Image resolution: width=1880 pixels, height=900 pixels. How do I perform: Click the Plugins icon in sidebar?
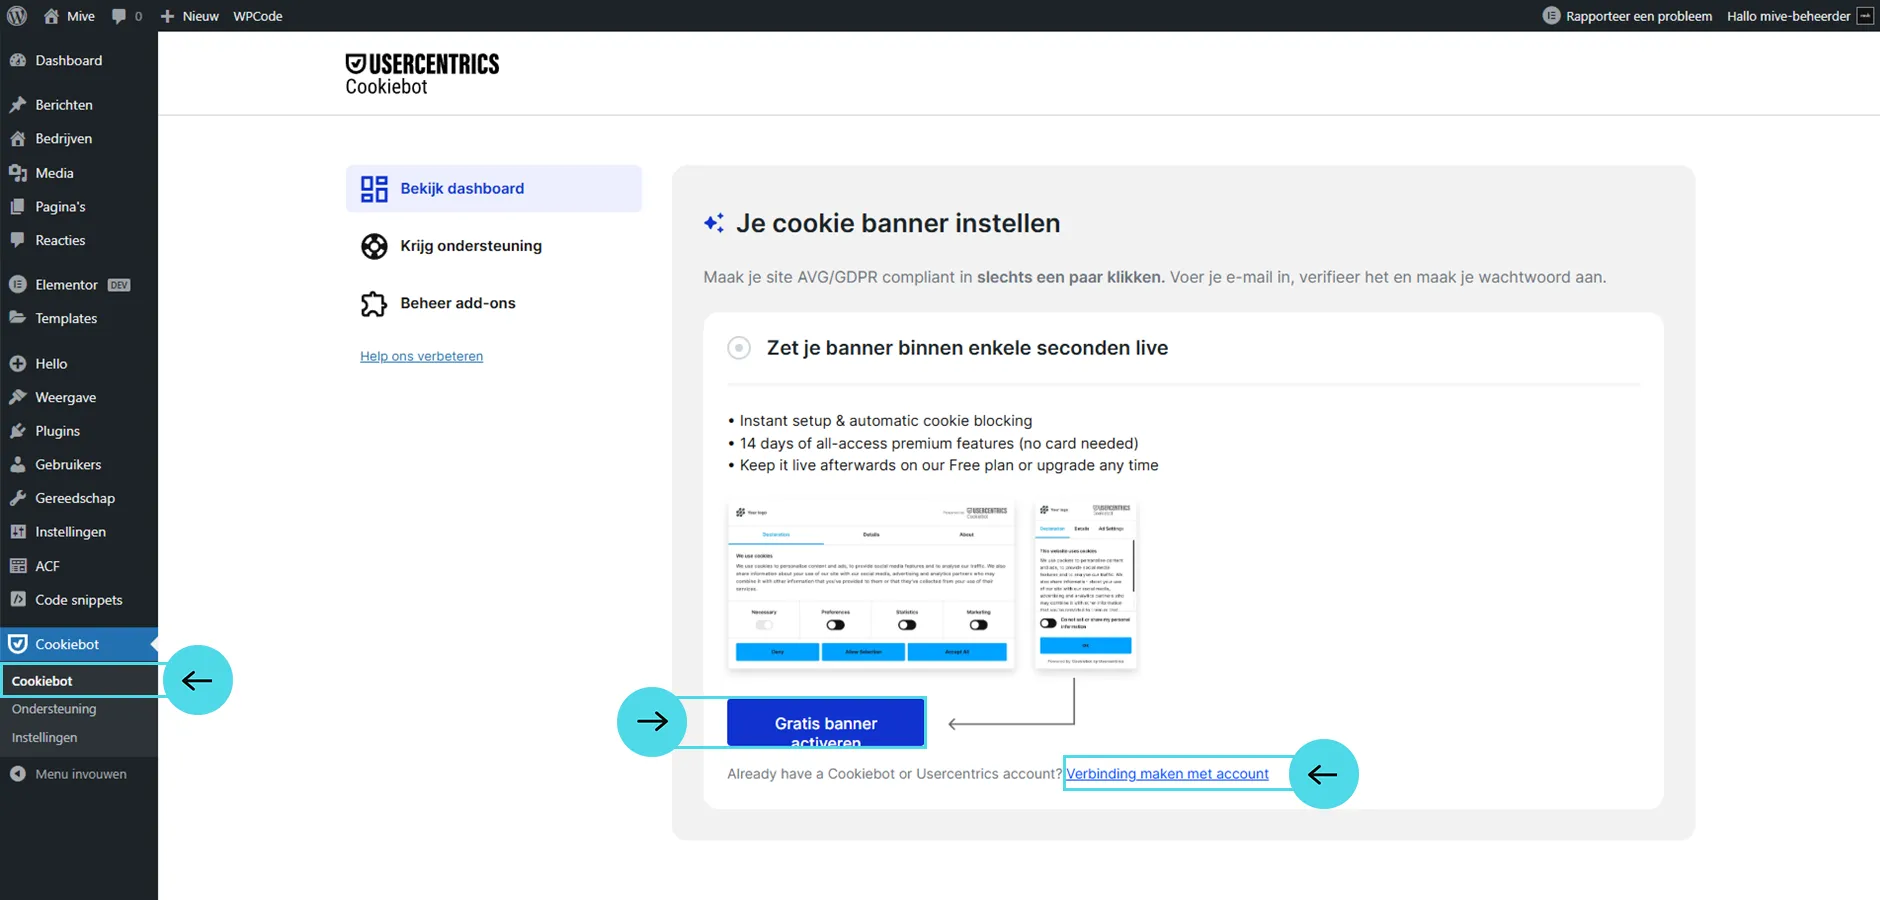pos(18,431)
